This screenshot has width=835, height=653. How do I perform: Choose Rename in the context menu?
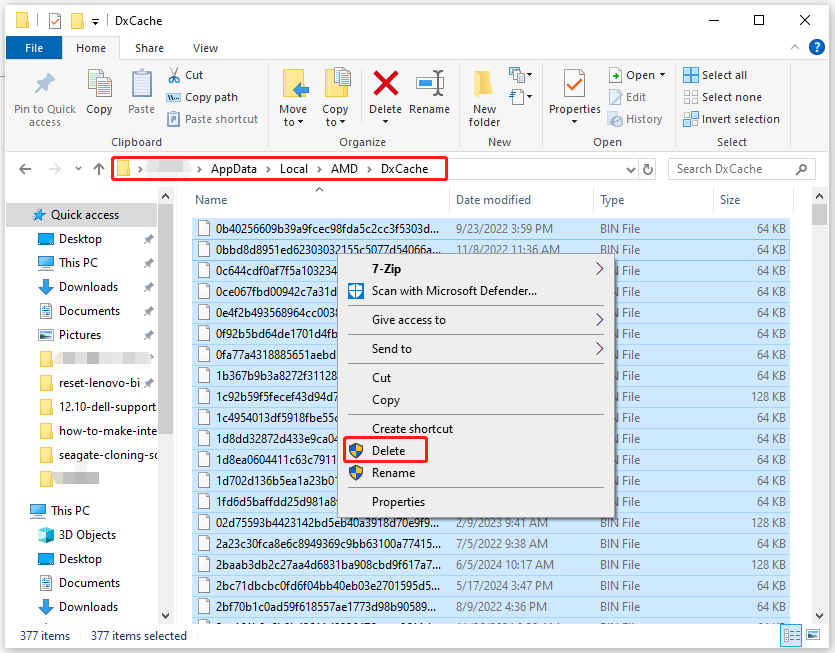[393, 473]
